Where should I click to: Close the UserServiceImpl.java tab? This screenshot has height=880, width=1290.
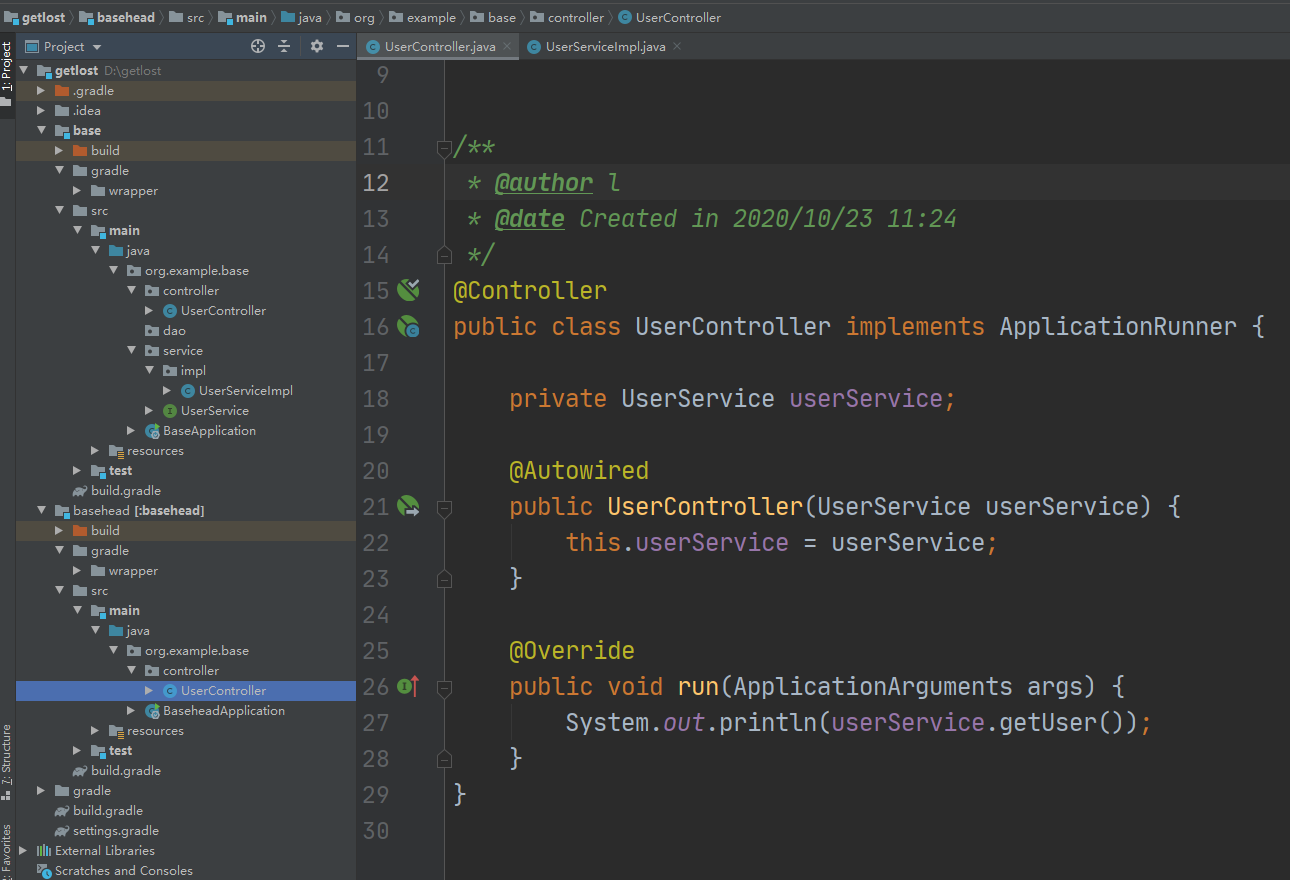coord(677,46)
